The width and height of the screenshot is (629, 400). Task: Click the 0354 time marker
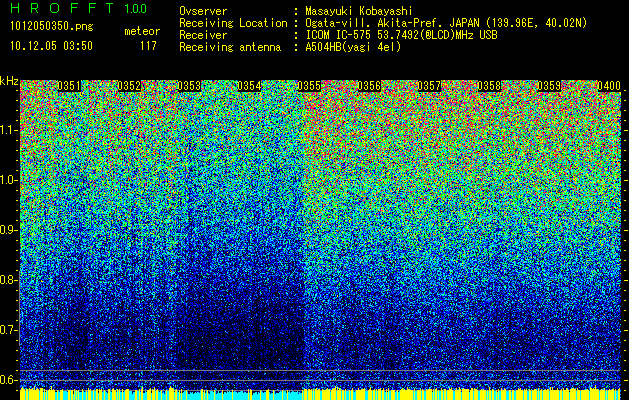(249, 86)
